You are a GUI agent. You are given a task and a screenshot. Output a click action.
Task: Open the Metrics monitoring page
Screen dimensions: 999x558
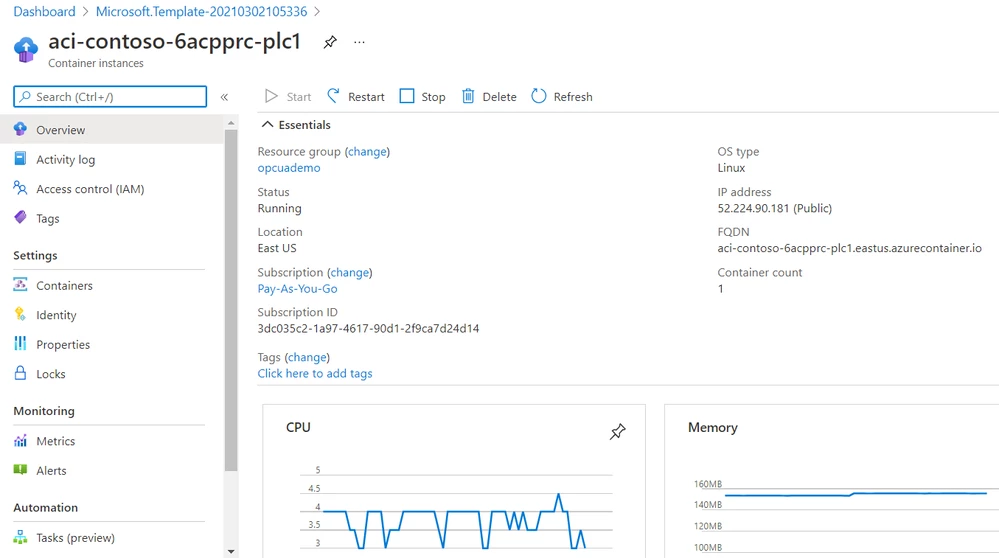point(55,441)
